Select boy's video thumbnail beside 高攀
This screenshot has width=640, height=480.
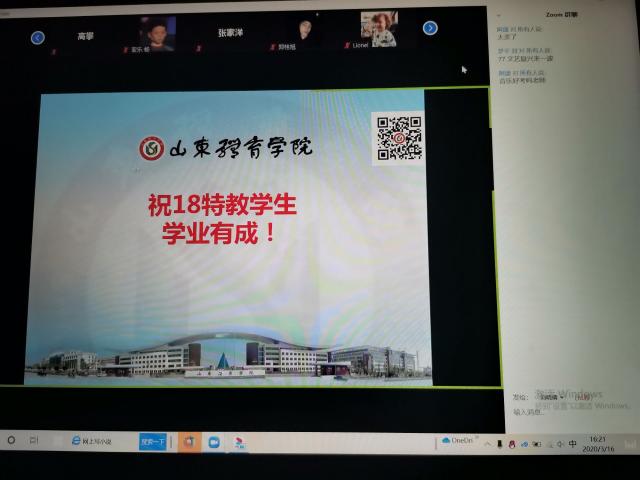pos(157,33)
